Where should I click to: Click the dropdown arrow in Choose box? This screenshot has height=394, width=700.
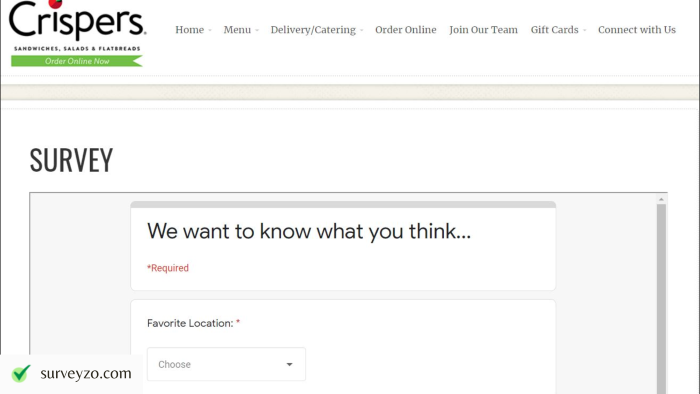point(289,365)
